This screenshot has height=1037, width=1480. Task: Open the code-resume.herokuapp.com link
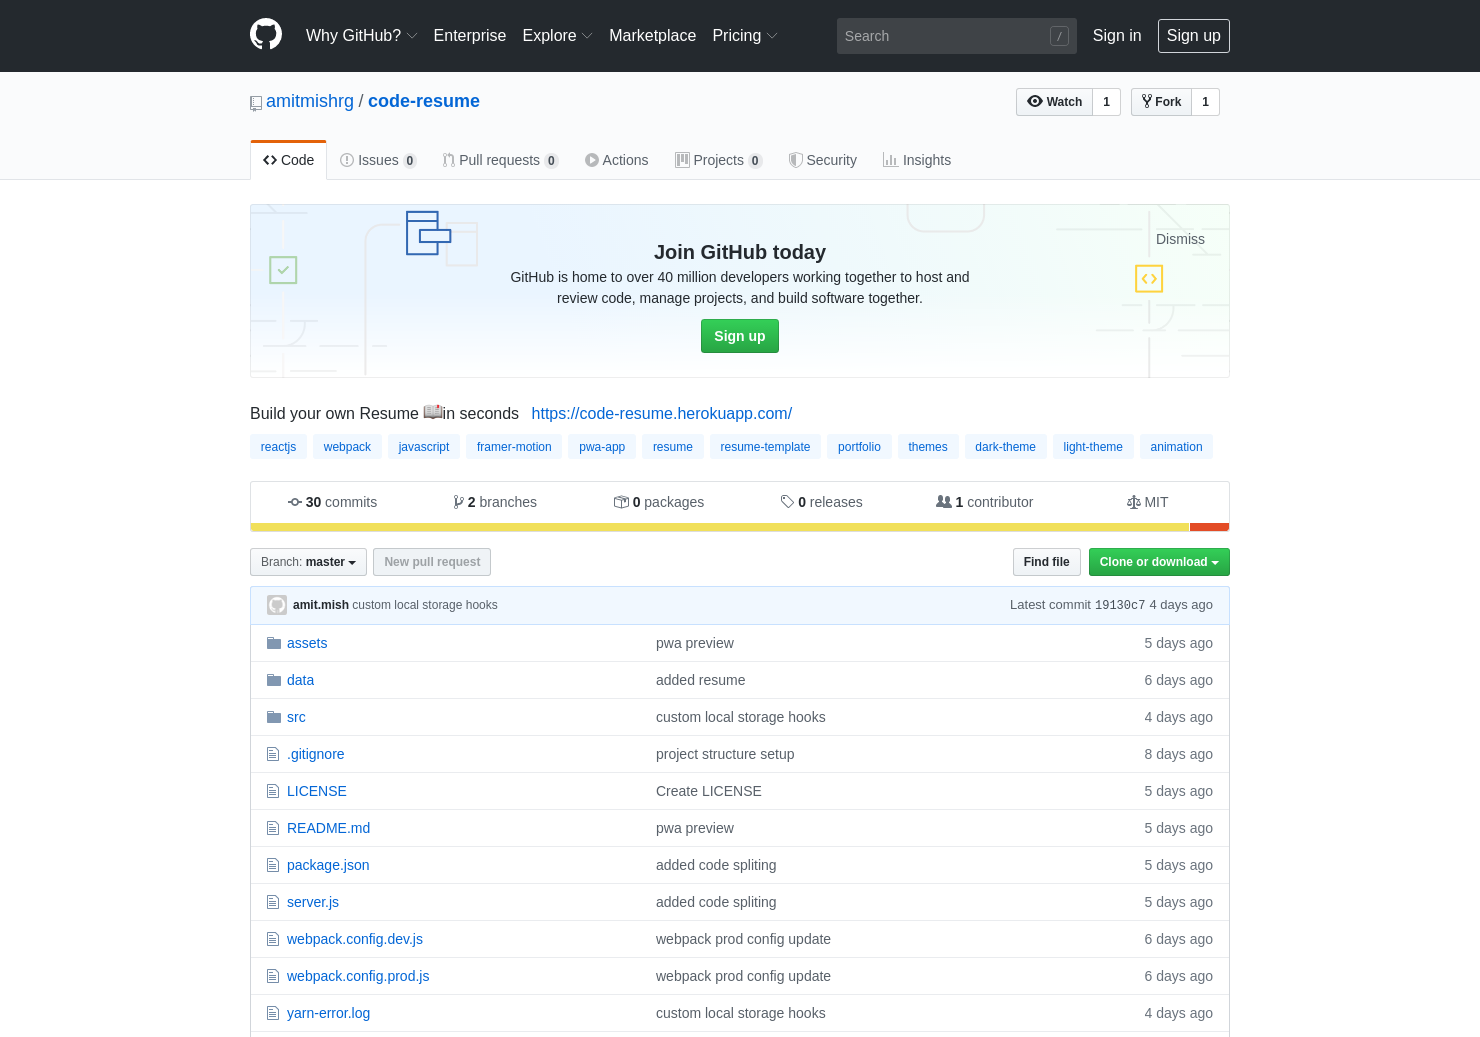pos(662,414)
